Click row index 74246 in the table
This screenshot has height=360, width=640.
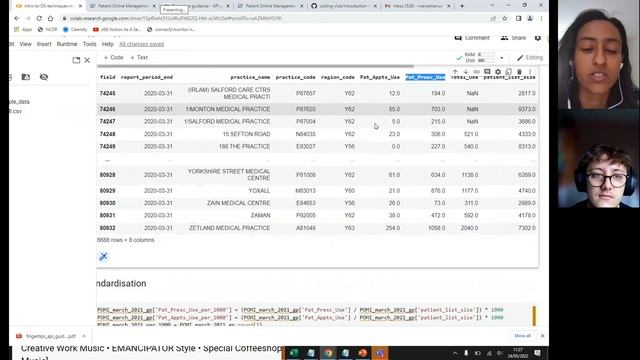point(107,109)
